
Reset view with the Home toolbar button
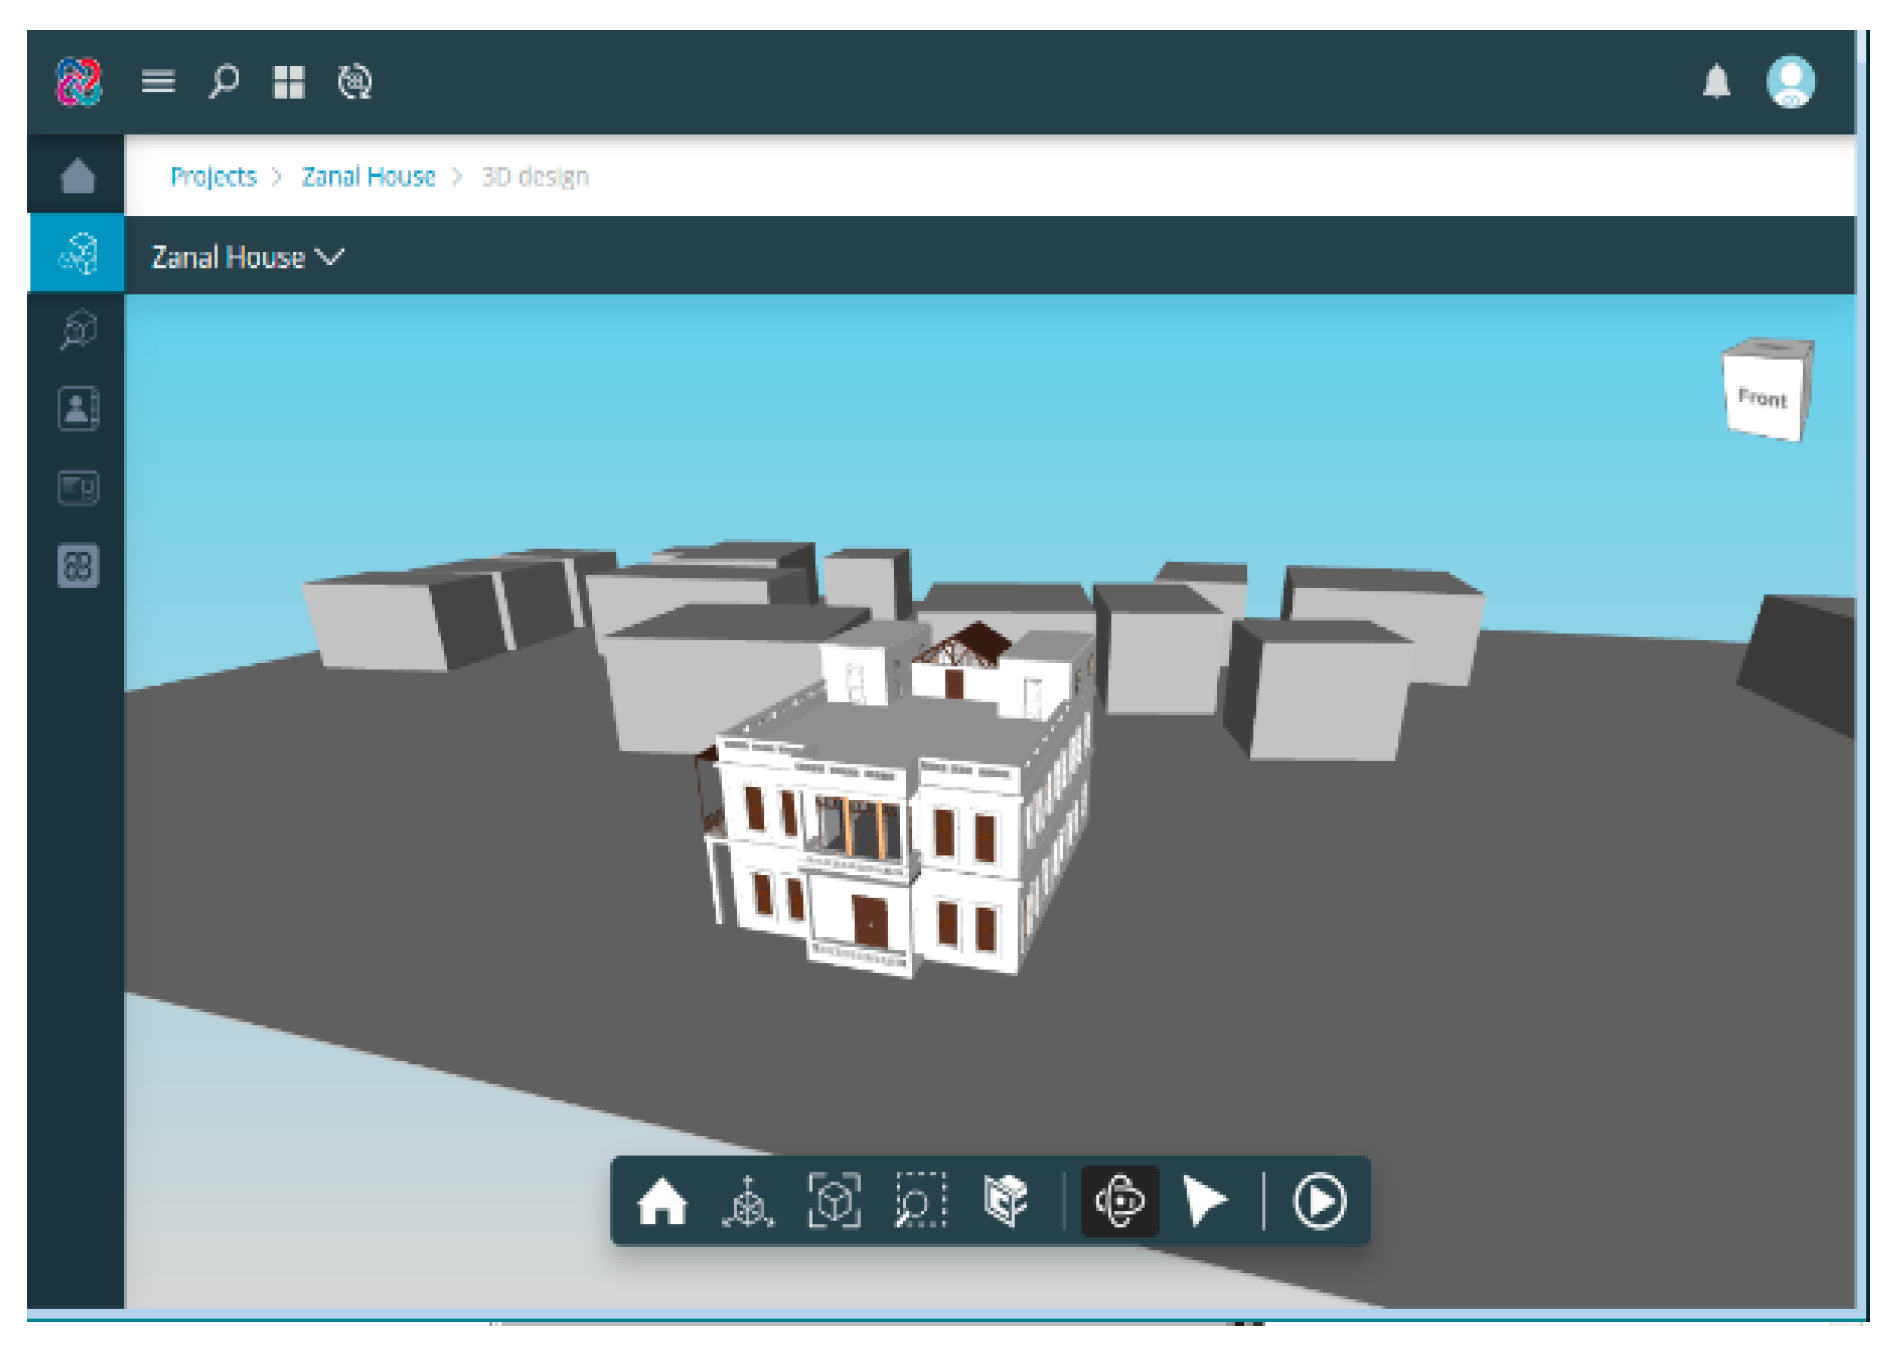point(662,1201)
